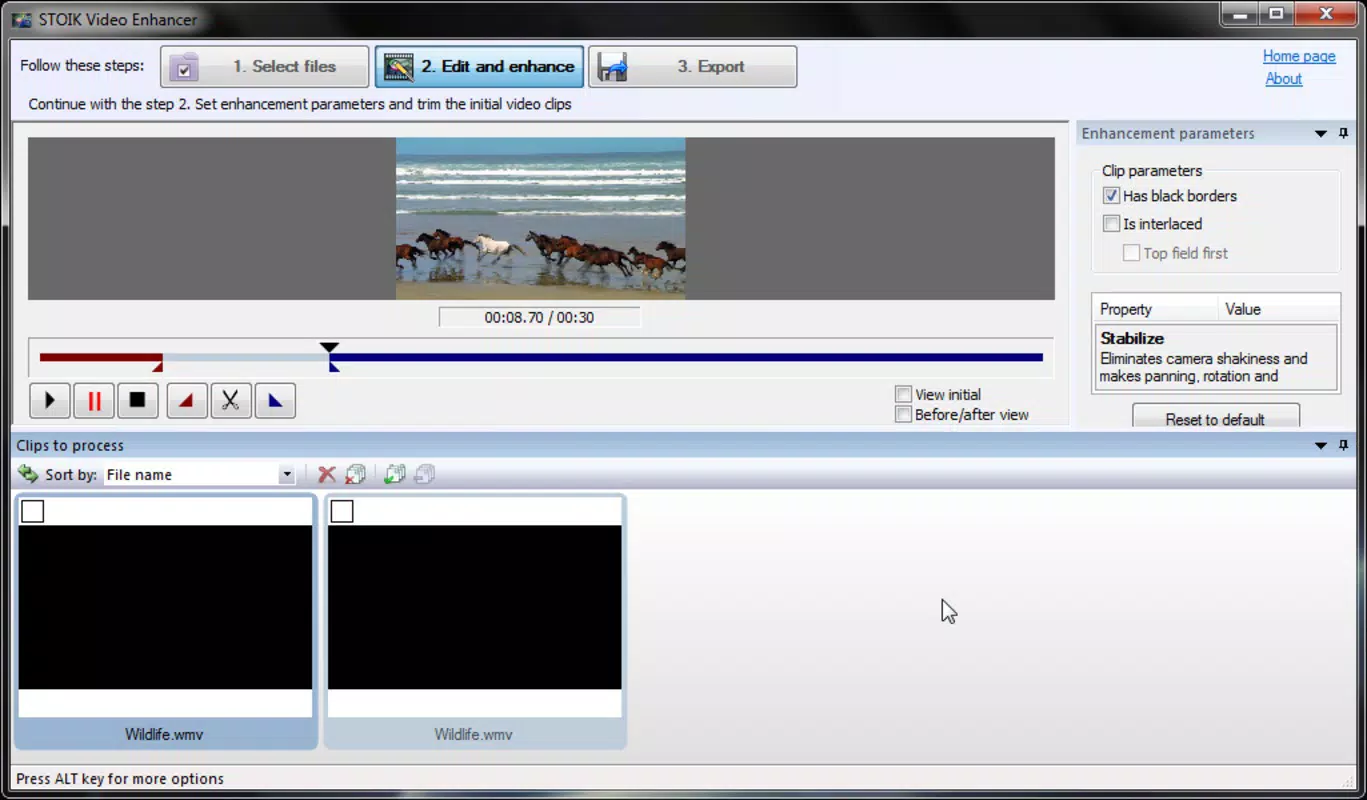Check the Top field first option
Image resolution: width=1367 pixels, height=800 pixels.
(1131, 253)
